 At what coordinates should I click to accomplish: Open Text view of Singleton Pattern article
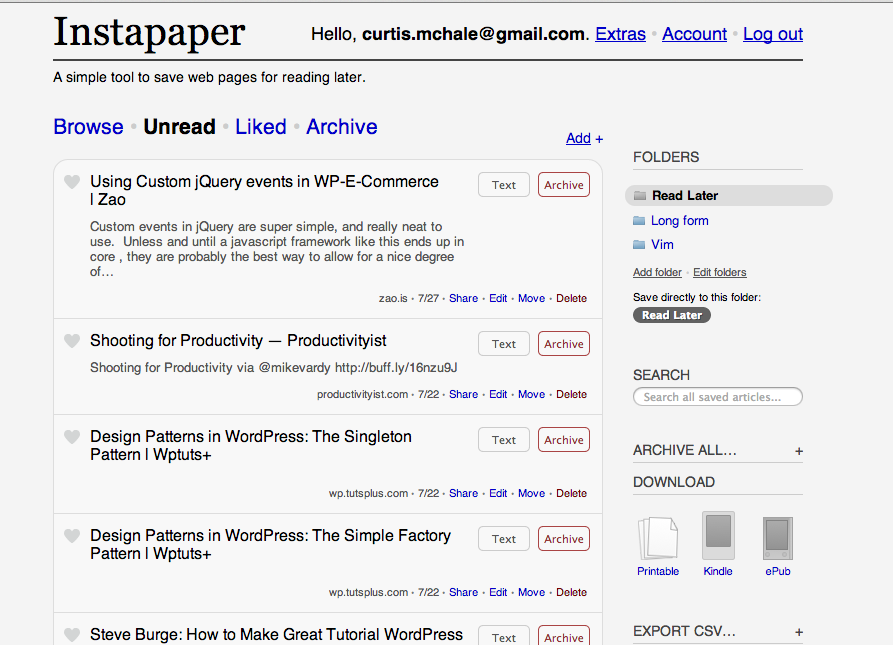(504, 440)
